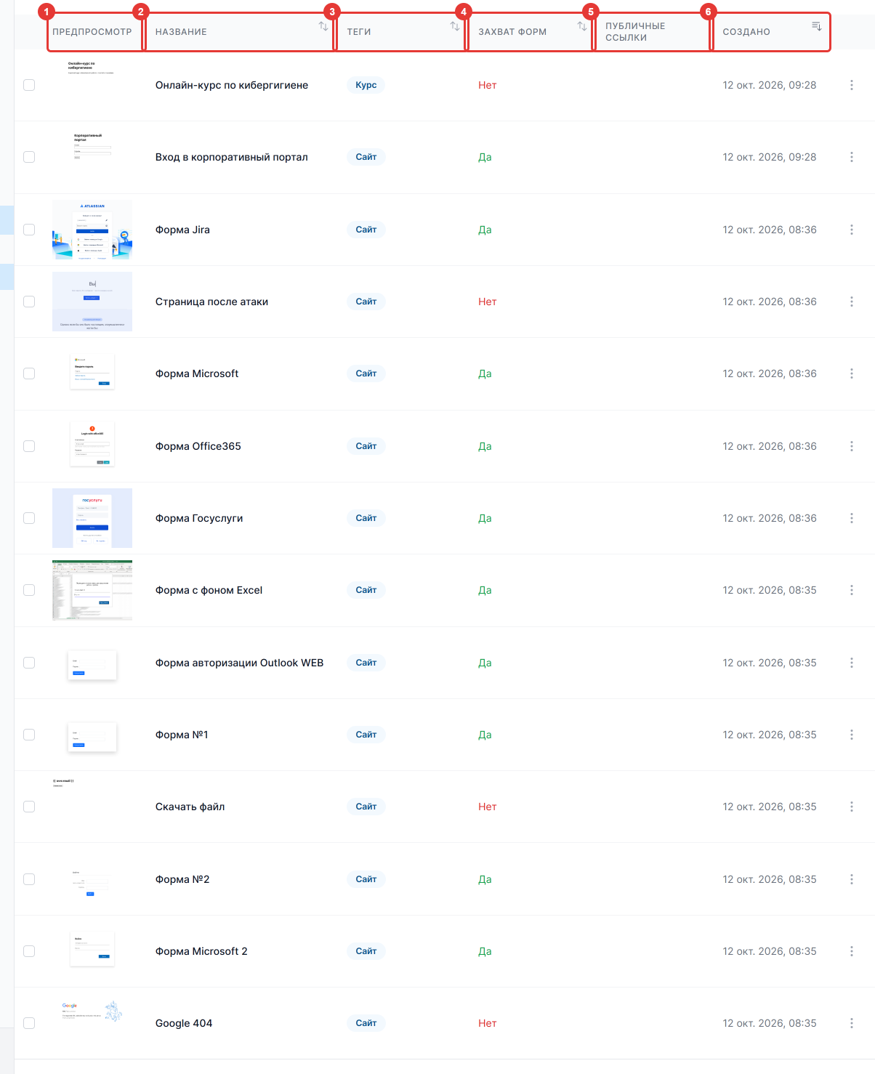Select the Форма Госуслуги checkbox
Image resolution: width=875 pixels, height=1074 pixels.
pos(29,518)
